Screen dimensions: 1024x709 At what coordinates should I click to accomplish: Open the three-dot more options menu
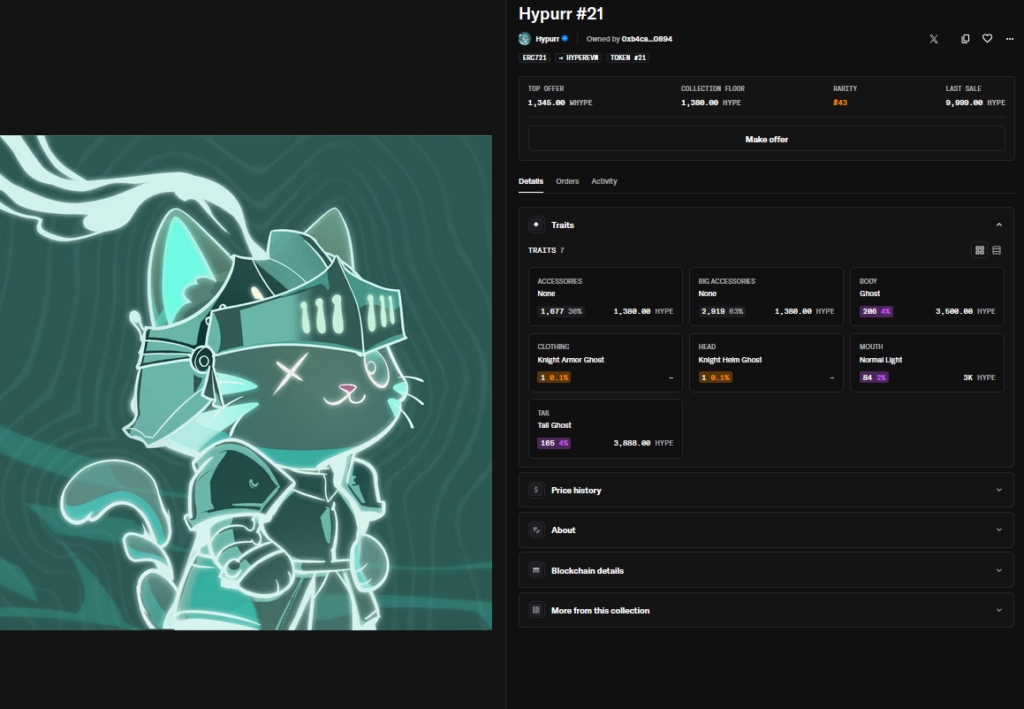(x=1009, y=39)
